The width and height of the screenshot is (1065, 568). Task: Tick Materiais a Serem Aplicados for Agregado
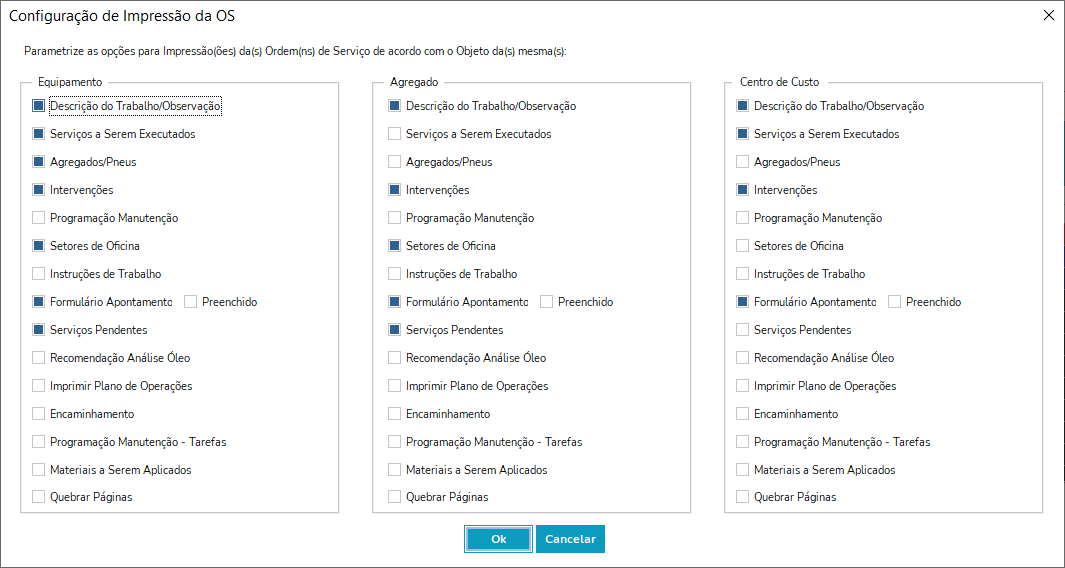(395, 470)
